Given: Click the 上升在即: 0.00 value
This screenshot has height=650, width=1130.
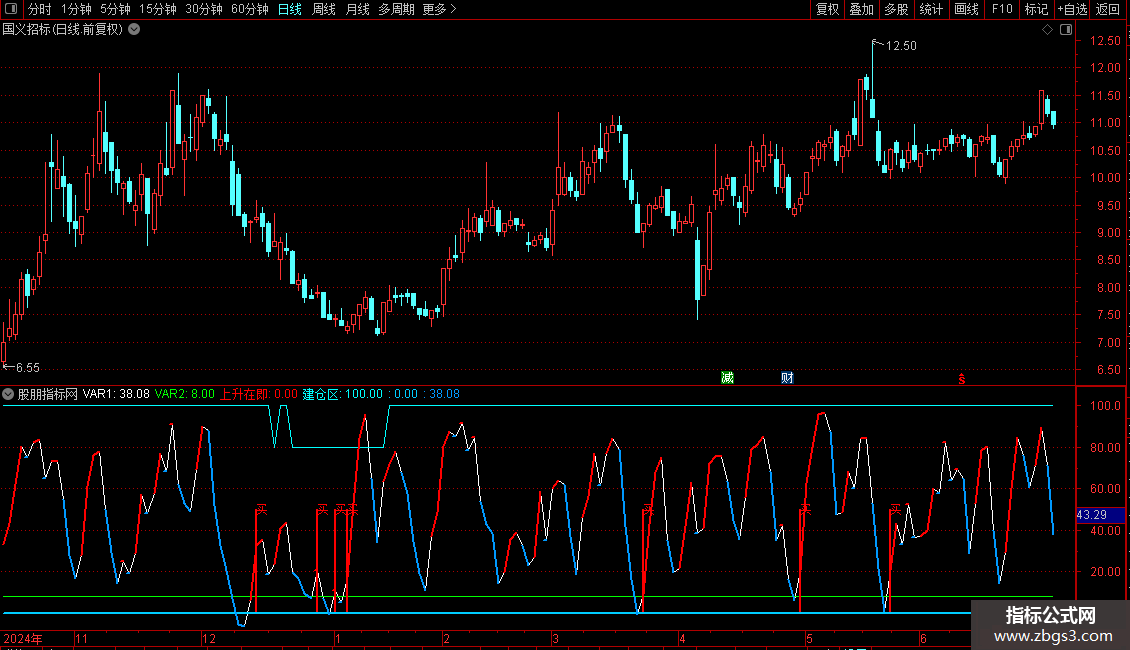Looking at the screenshot, I should pos(259,393).
